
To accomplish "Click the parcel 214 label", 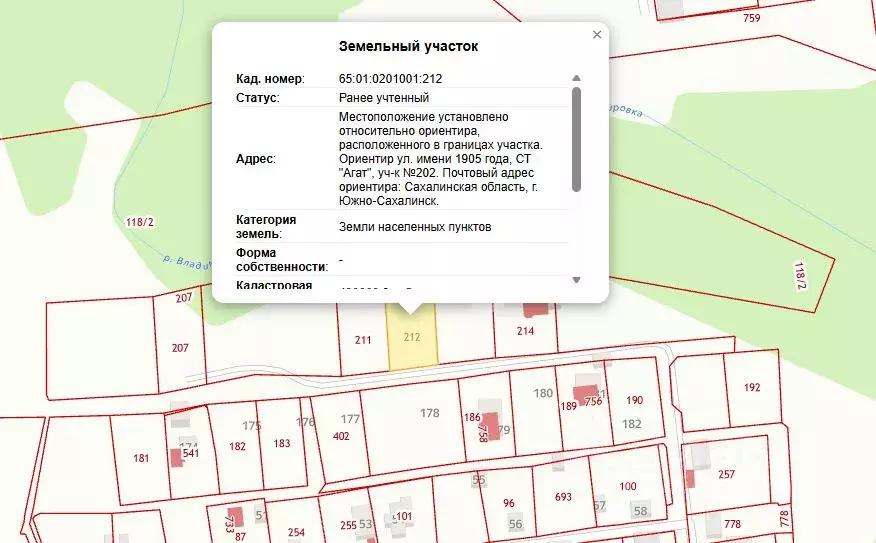I will (x=525, y=331).
